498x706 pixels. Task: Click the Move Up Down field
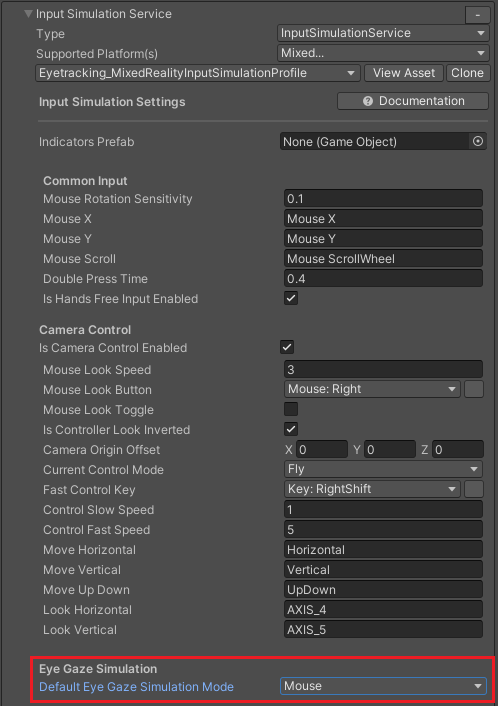click(x=383, y=589)
